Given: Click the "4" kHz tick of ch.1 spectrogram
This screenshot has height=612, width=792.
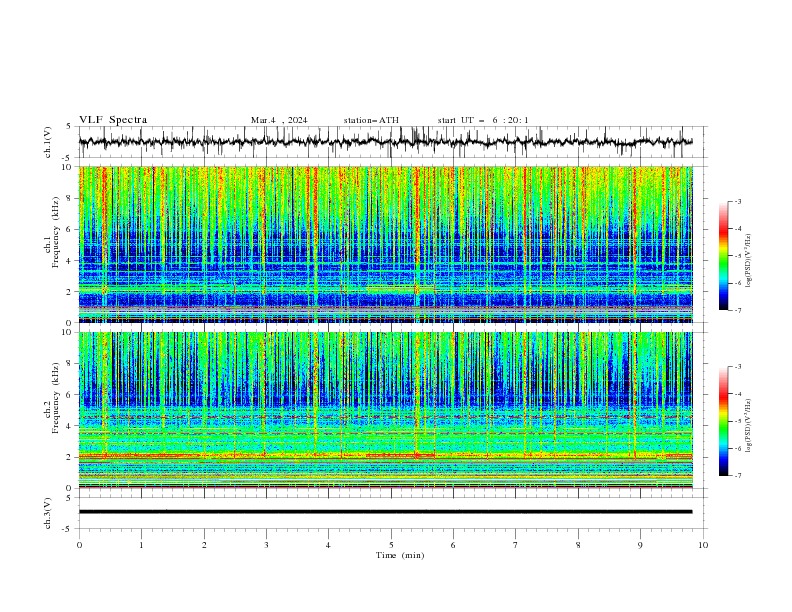Looking at the screenshot, I should (x=70, y=261).
